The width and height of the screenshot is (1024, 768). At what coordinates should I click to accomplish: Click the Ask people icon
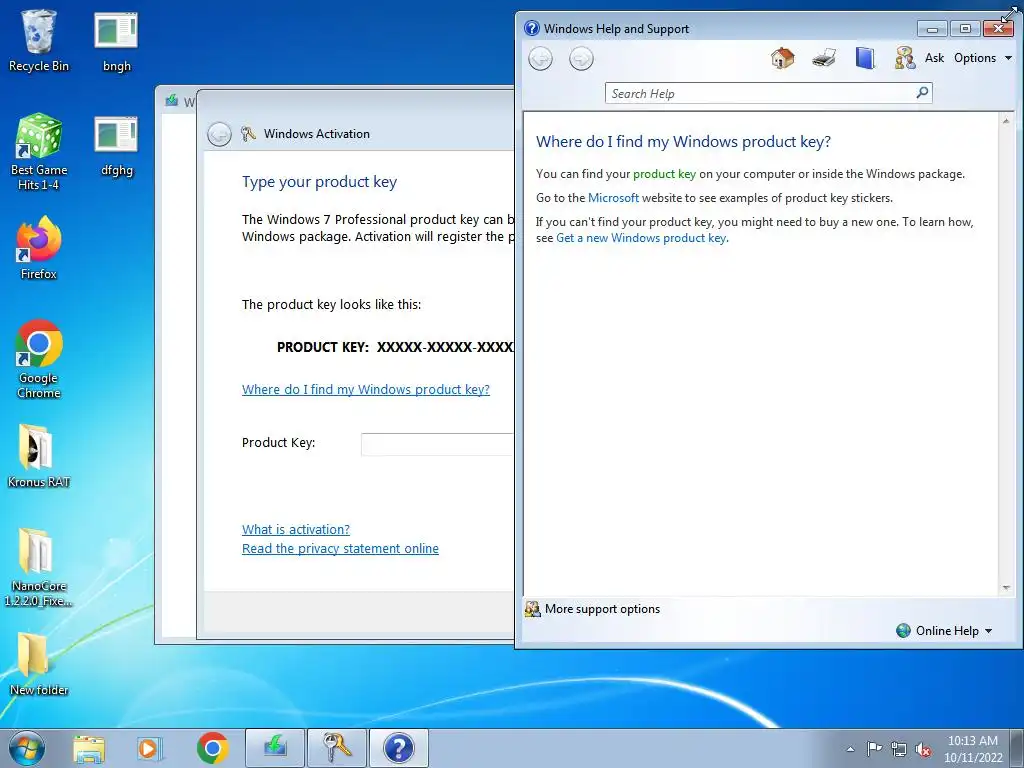[904, 58]
